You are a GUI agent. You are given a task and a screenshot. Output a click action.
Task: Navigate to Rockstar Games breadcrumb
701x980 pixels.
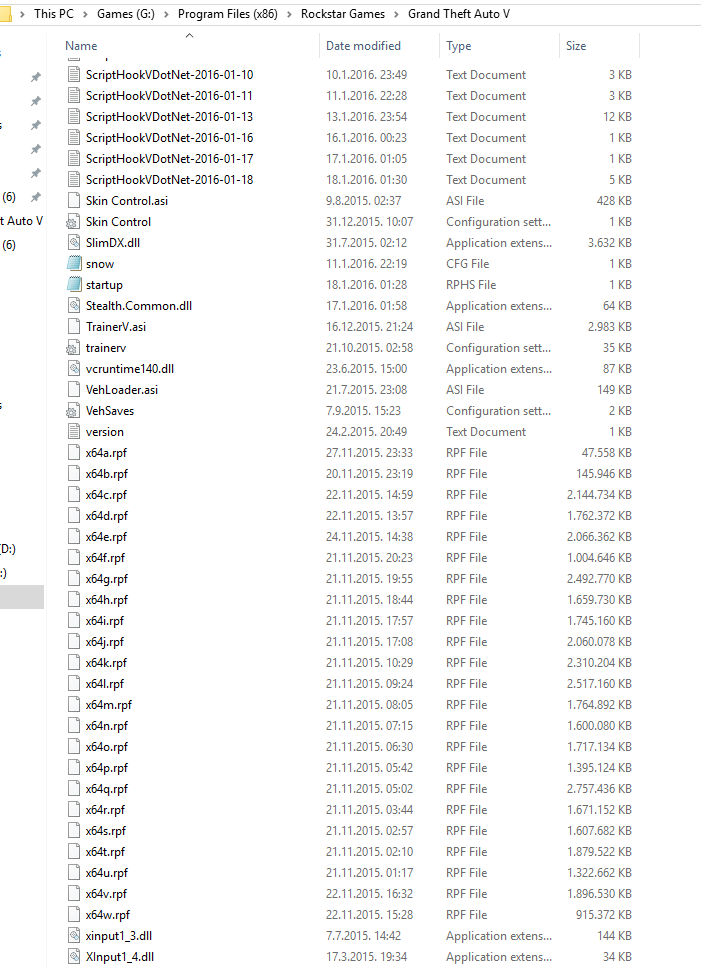click(343, 14)
